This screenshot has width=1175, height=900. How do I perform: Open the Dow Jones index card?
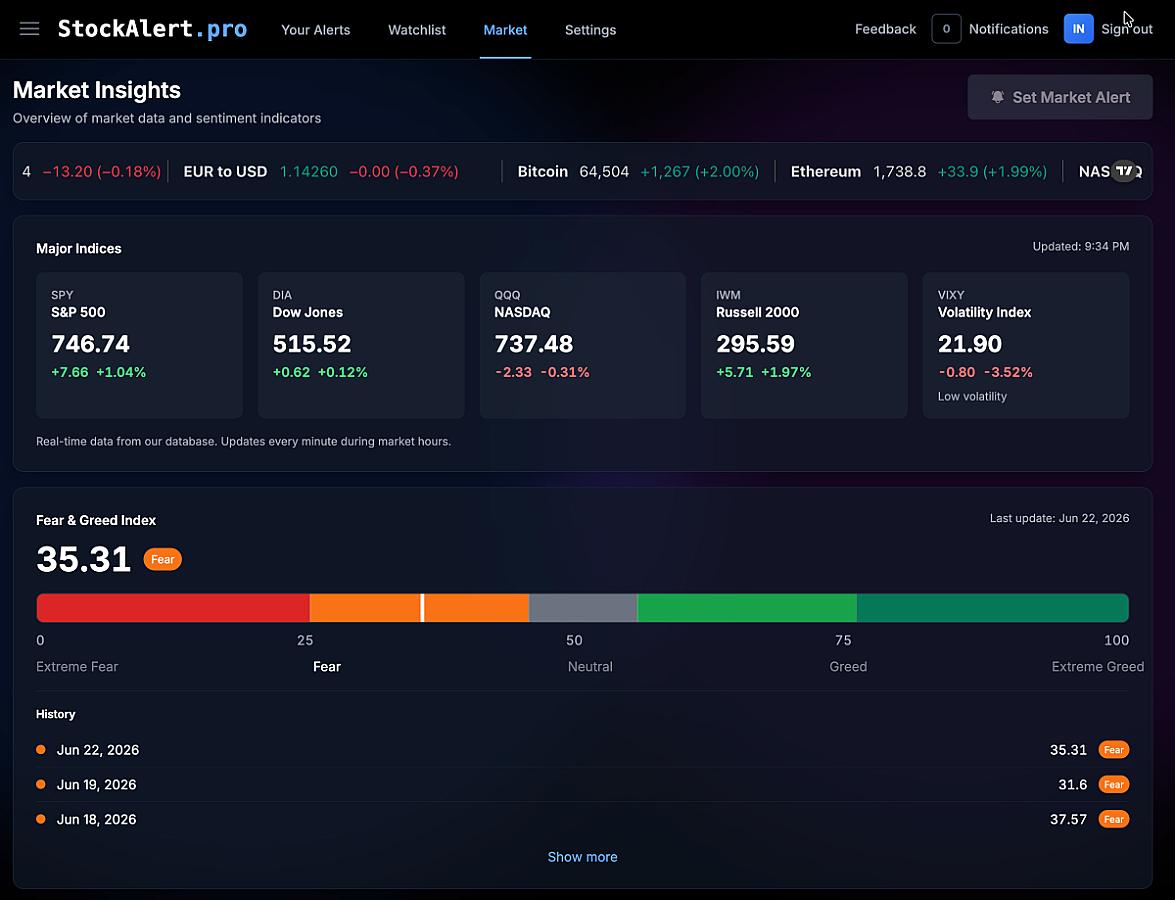(361, 345)
